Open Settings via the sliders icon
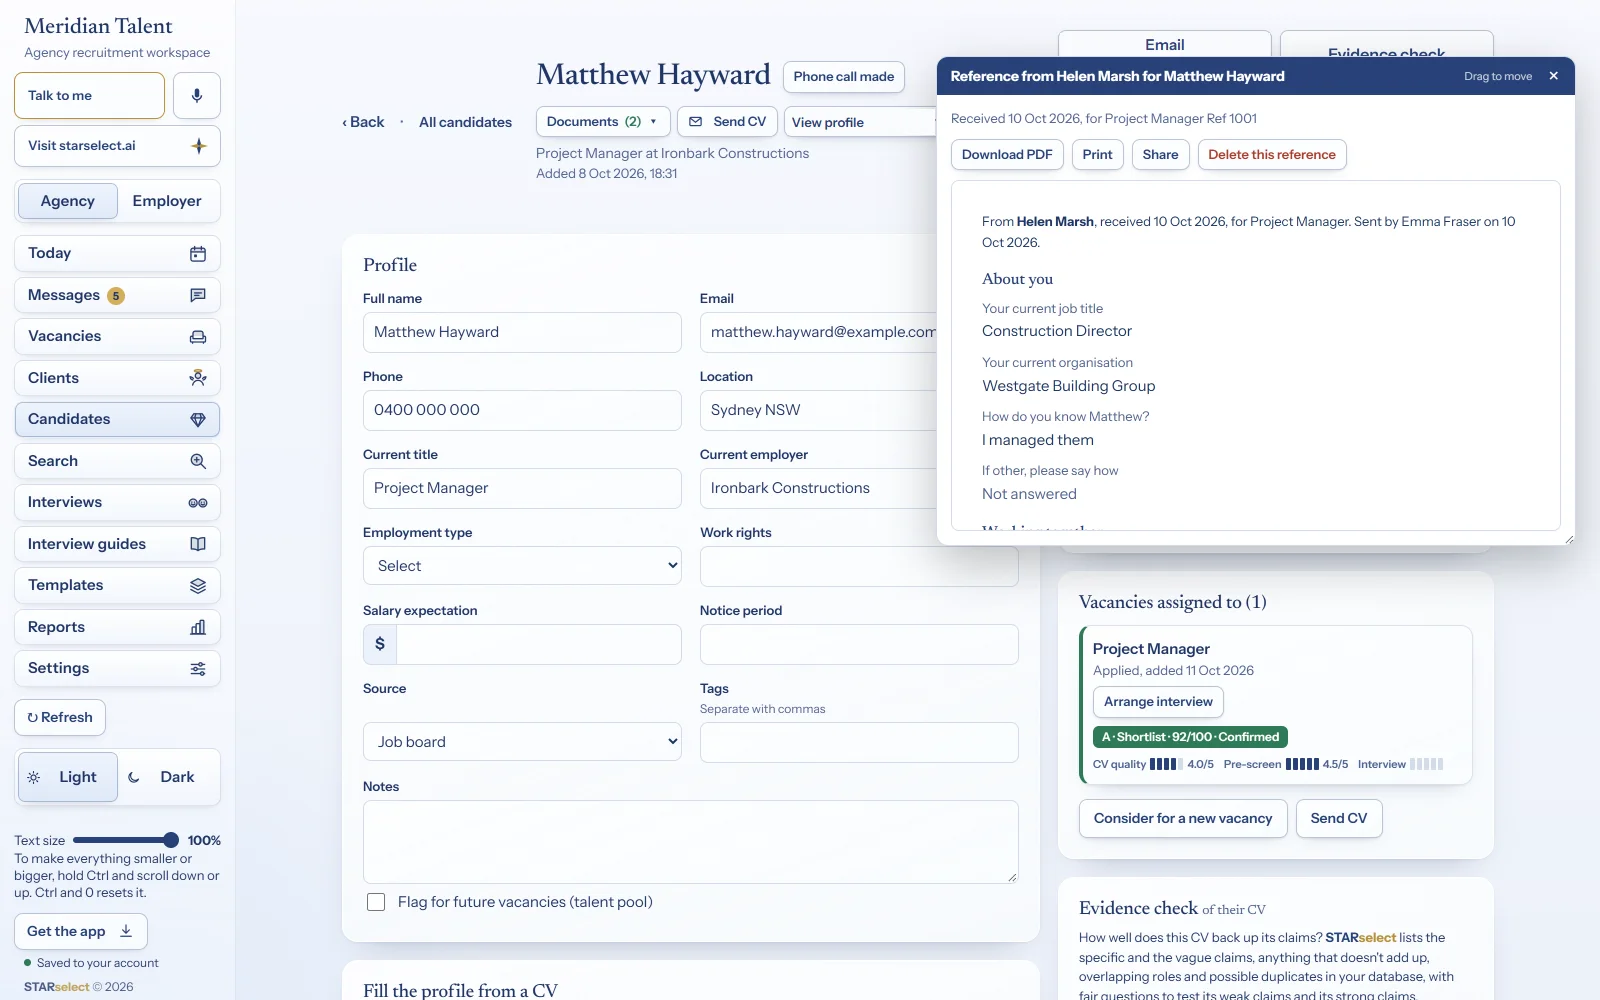The height and width of the screenshot is (1000, 1600). pyautogui.click(x=198, y=669)
